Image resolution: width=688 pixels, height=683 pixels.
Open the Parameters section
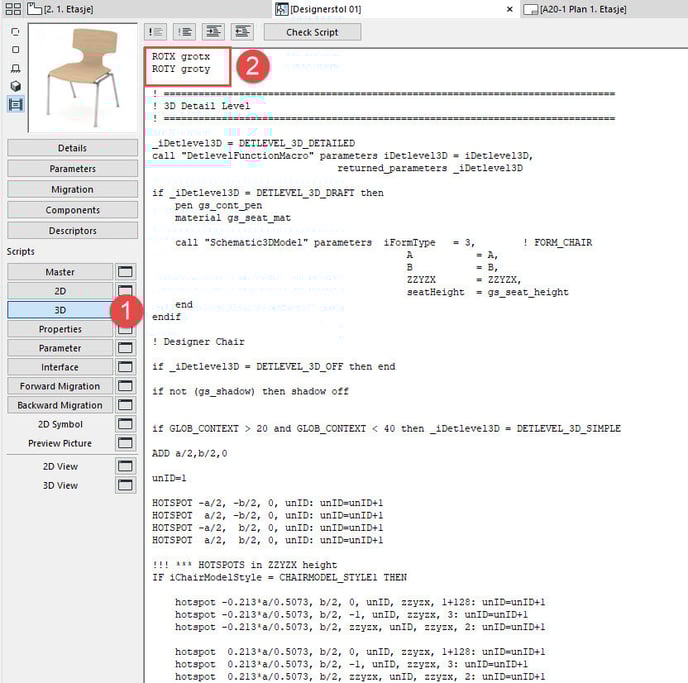click(x=72, y=168)
